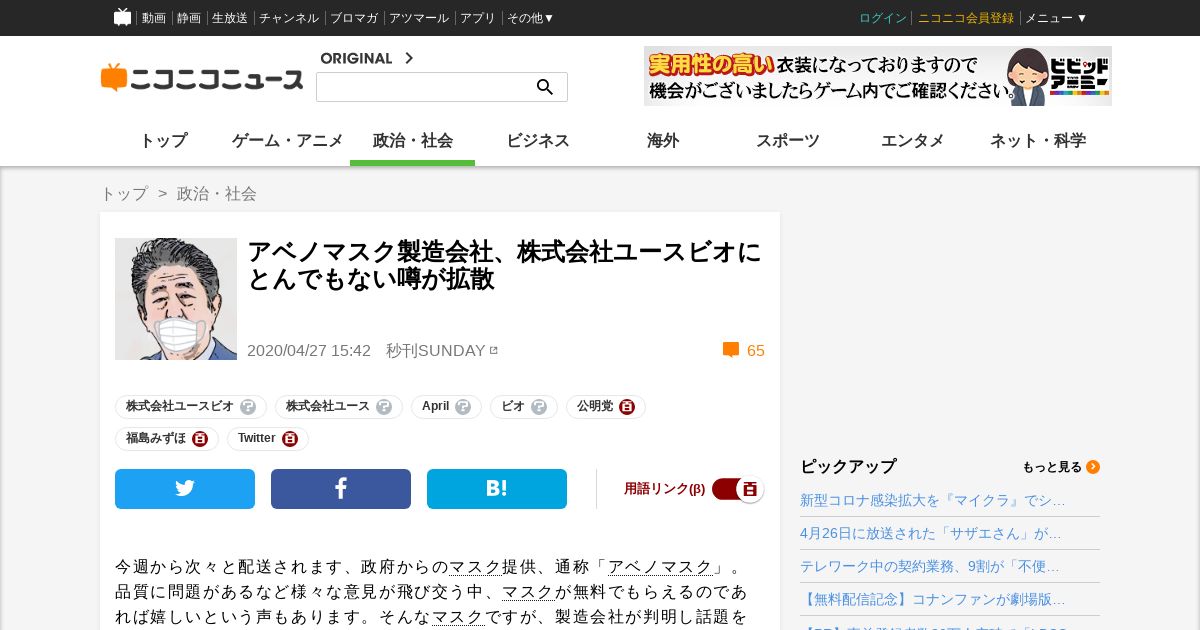The image size is (1200, 630).
Task: Click question mark icon beside April tag
Action: pos(463,407)
